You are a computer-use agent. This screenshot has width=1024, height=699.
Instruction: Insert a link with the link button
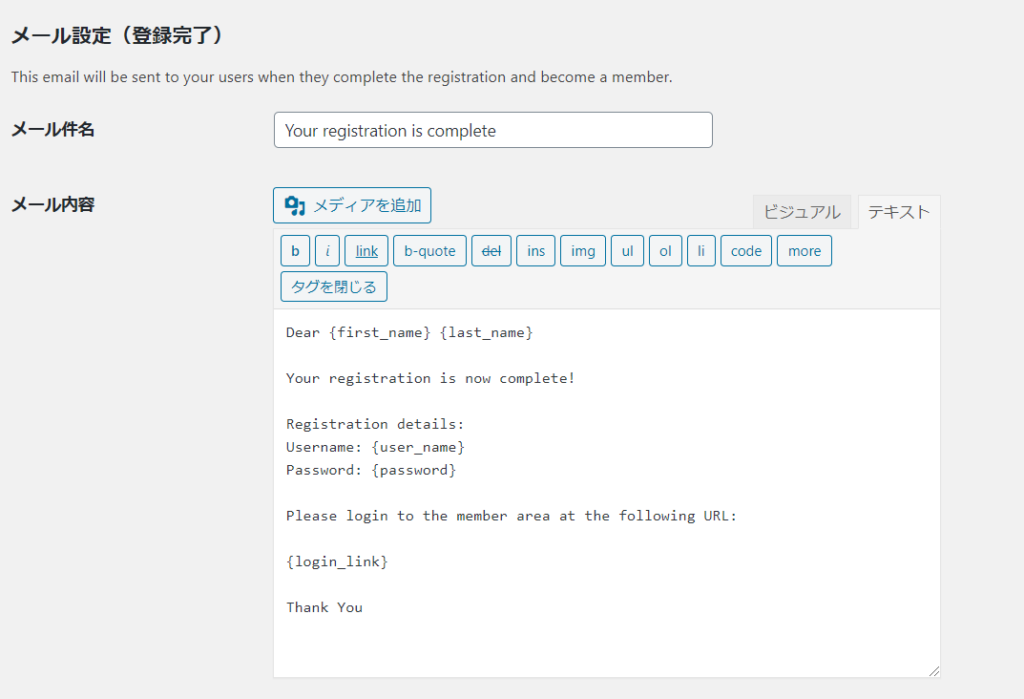coord(366,251)
